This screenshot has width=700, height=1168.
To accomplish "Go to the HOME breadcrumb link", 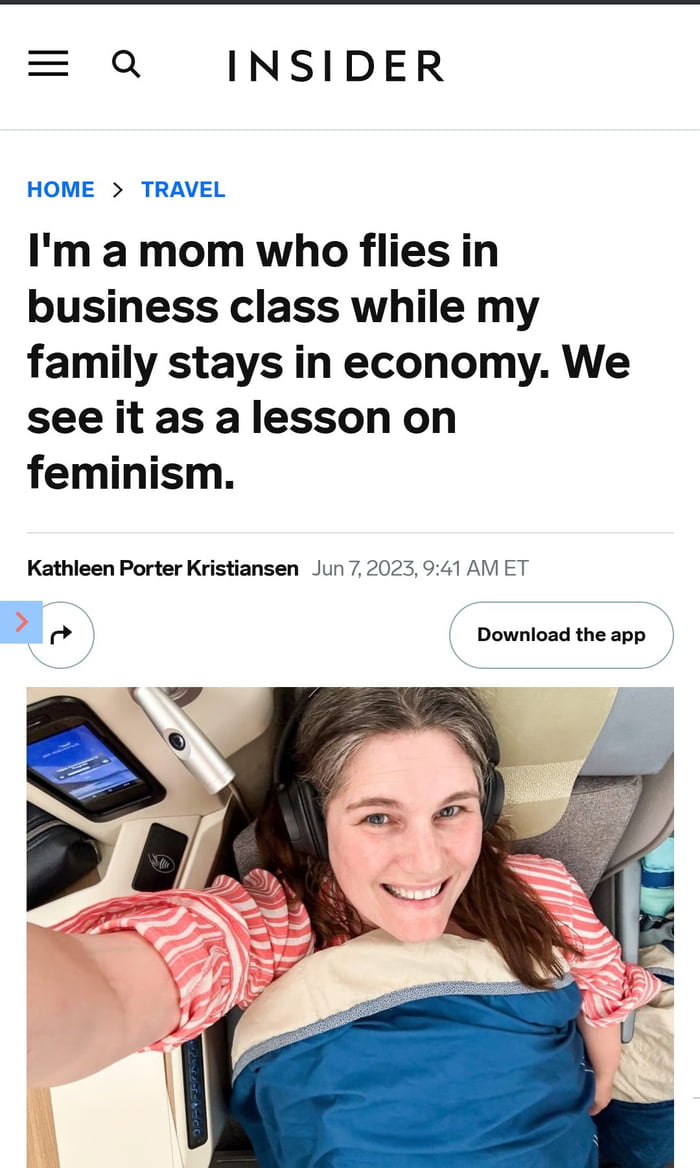I will tap(61, 190).
